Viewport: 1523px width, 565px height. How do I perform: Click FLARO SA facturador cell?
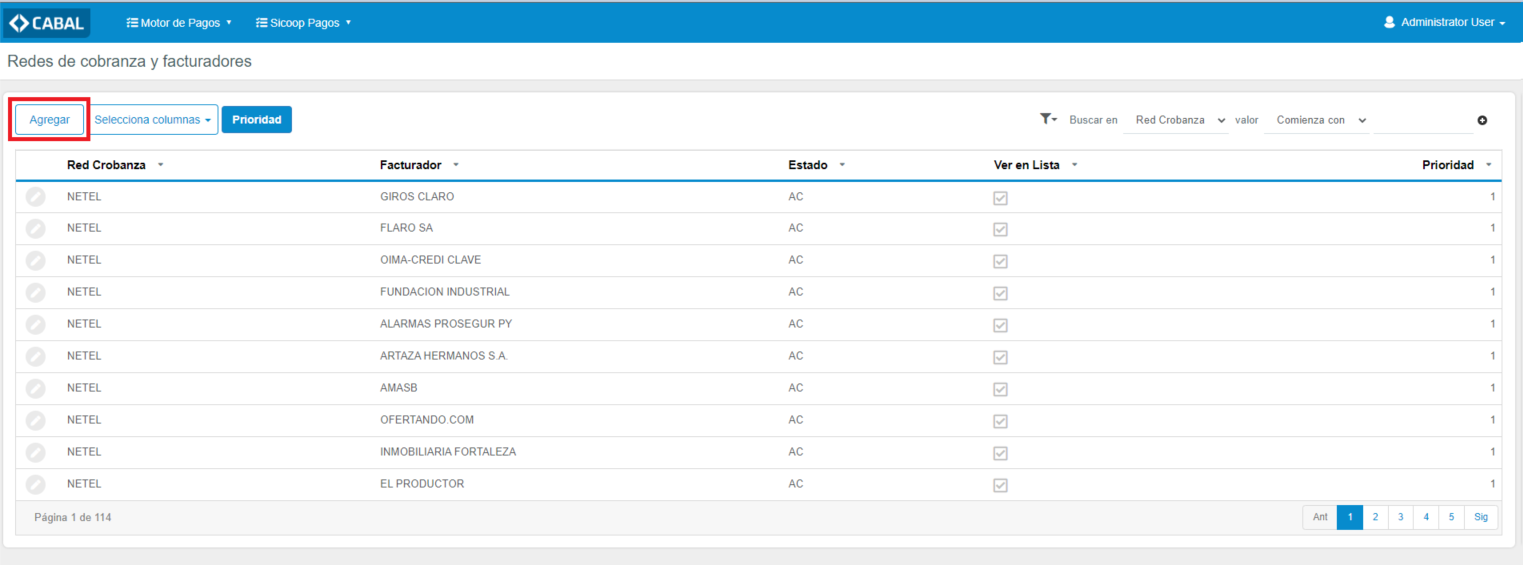coord(406,228)
